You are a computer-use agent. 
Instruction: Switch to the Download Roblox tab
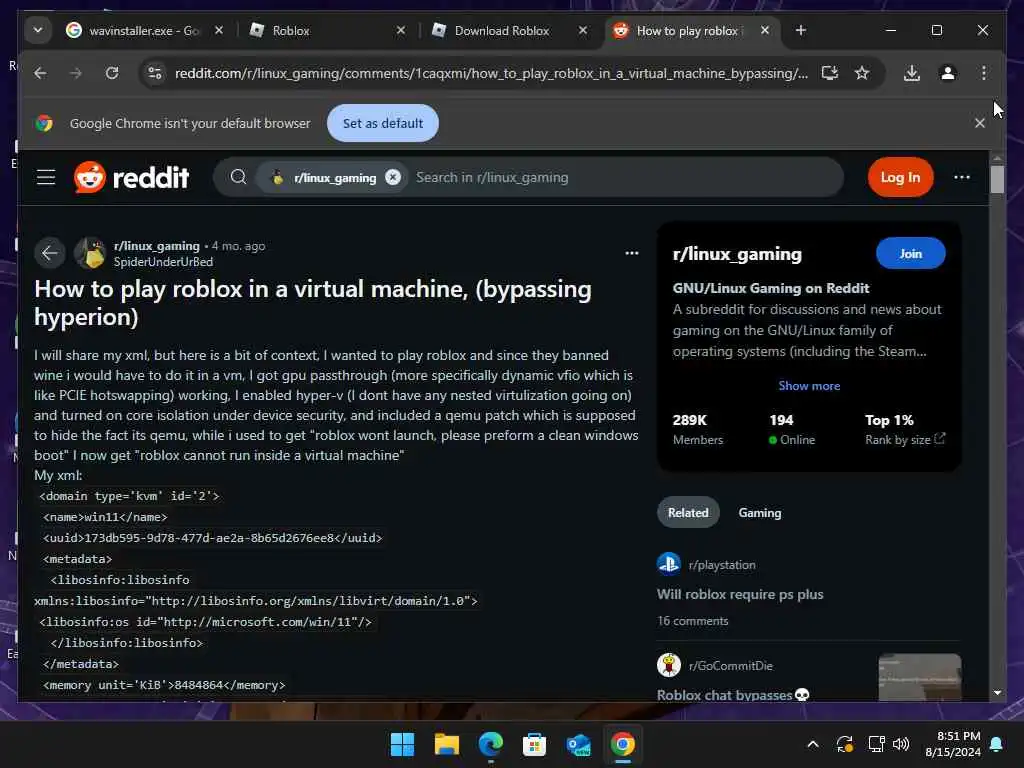(509, 31)
